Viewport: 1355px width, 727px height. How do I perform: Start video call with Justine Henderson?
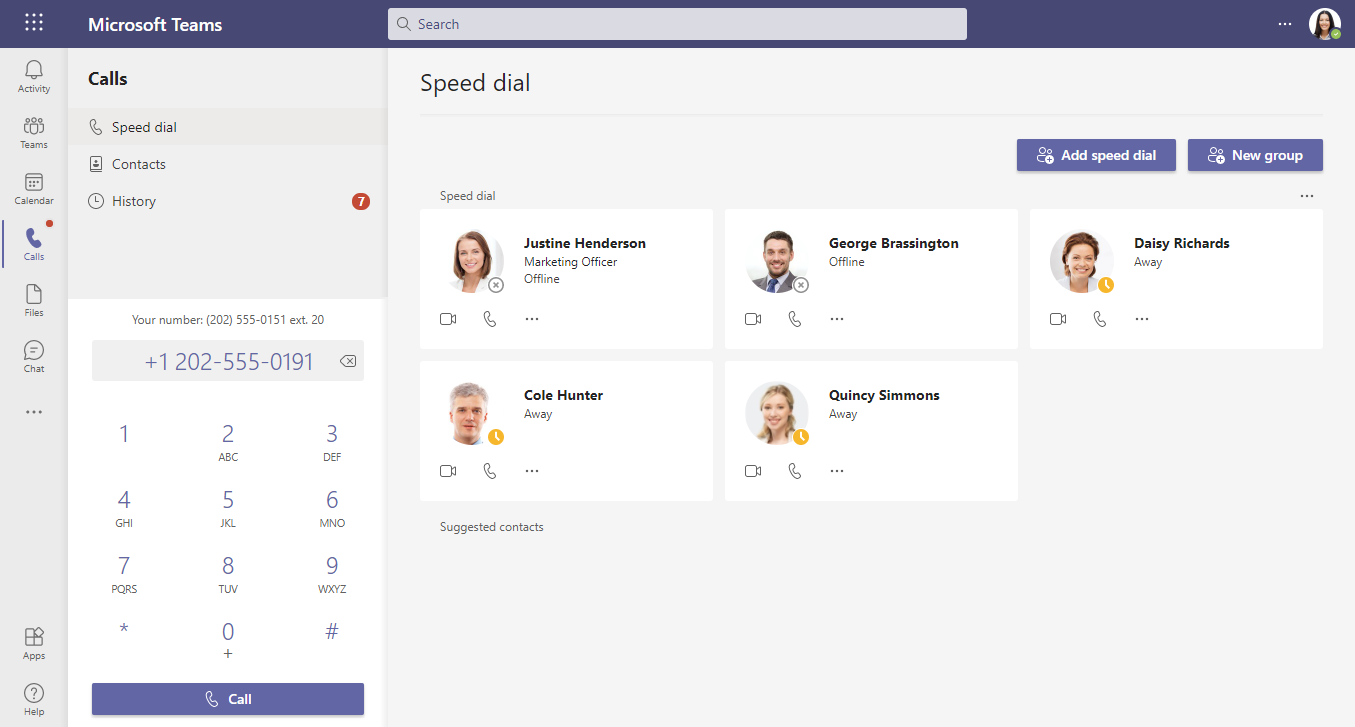(x=448, y=319)
